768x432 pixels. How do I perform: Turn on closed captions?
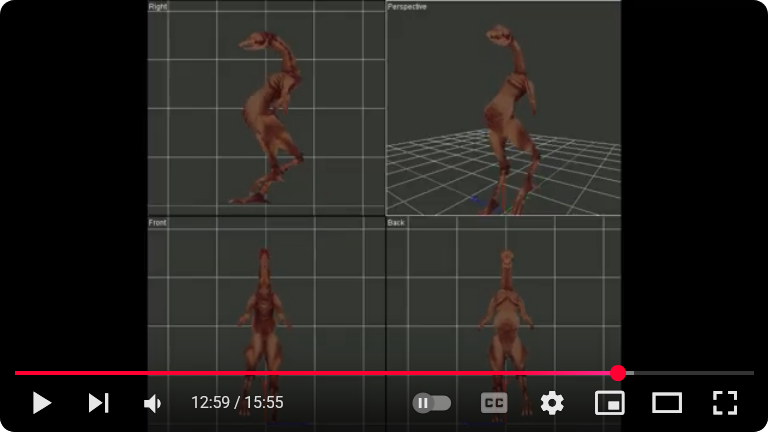click(x=494, y=403)
